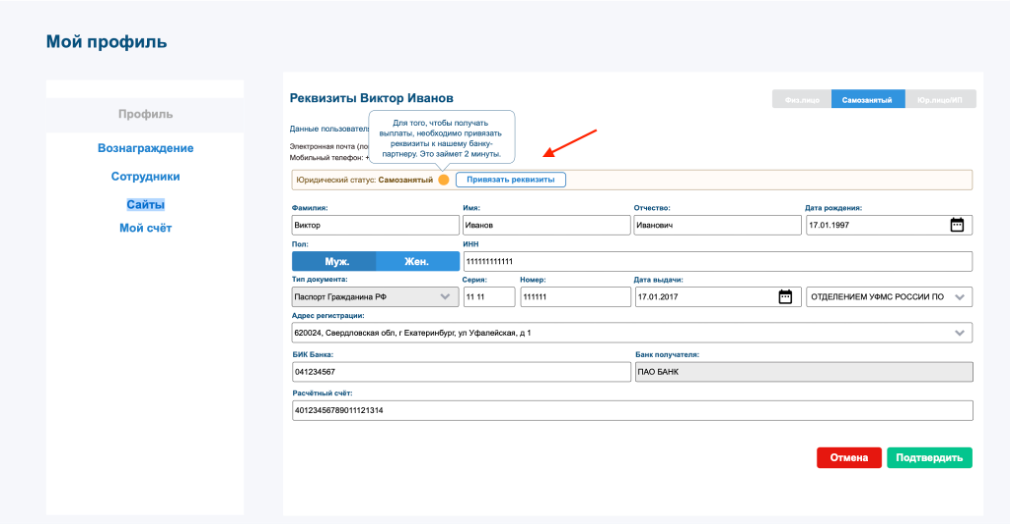
Task: Click the ИНН input field
Action: [x=717, y=261]
